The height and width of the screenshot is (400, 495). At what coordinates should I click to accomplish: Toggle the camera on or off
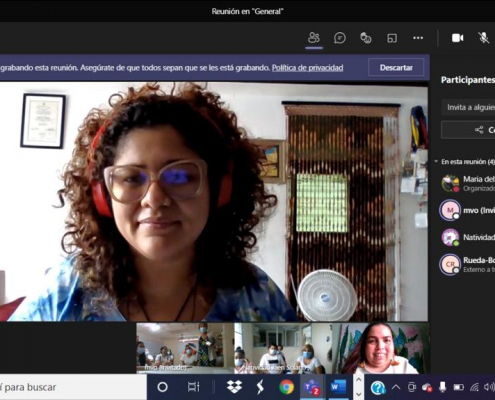[x=457, y=38]
